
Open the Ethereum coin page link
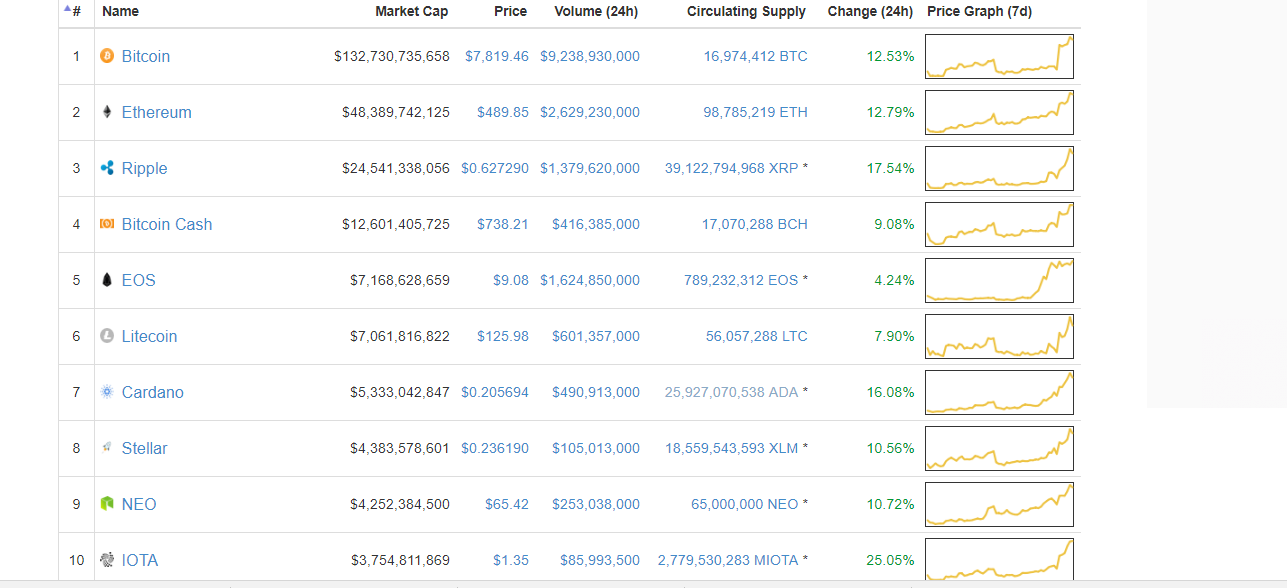point(157,112)
